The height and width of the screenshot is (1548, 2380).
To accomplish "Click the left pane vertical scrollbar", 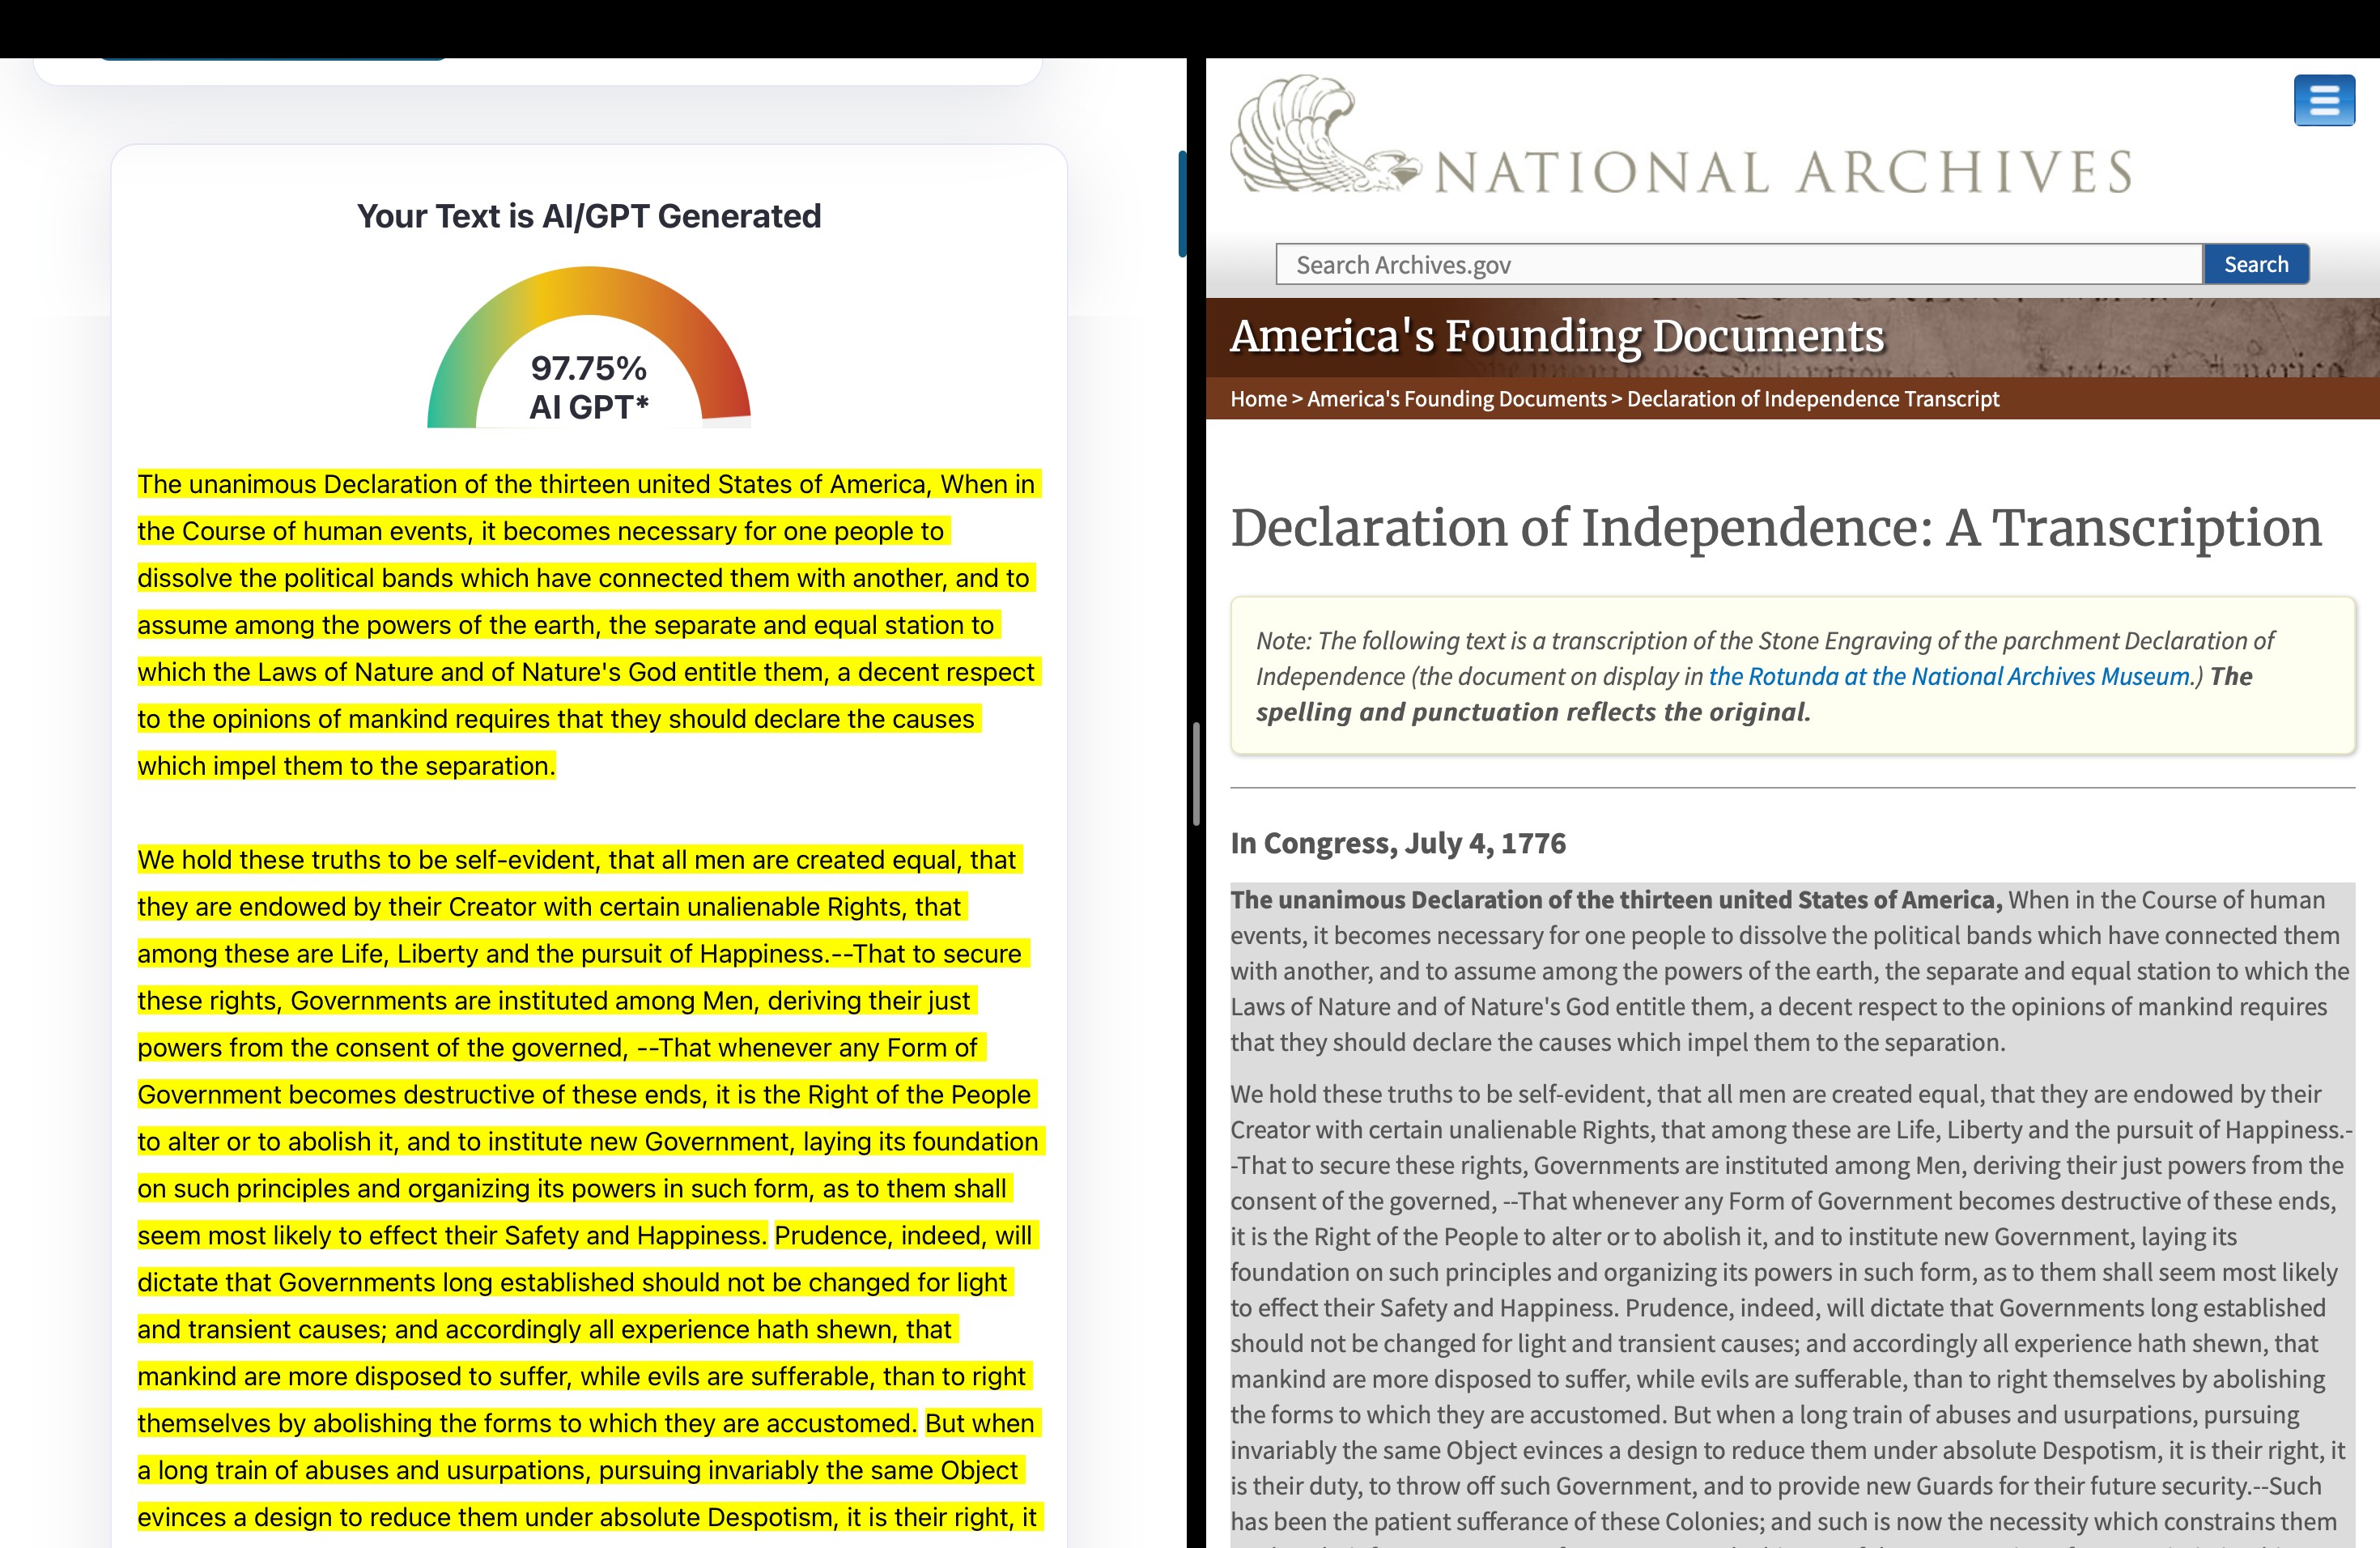I will tap(1182, 204).
